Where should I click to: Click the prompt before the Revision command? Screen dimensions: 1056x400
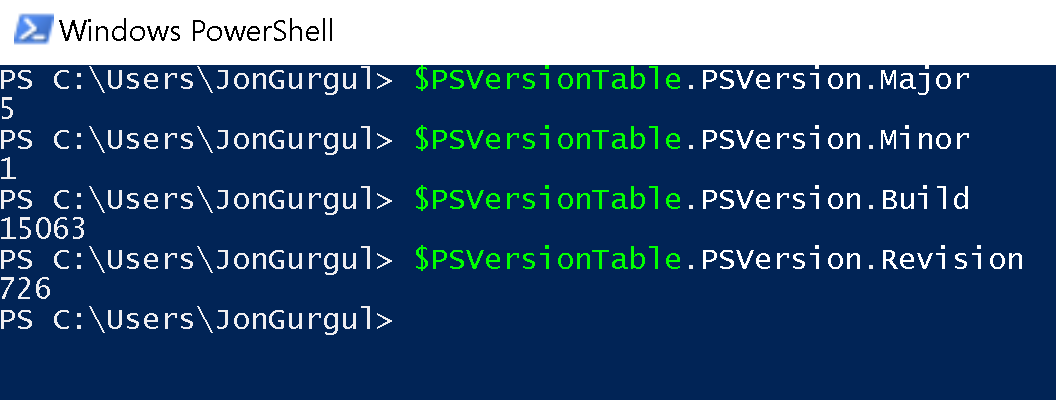pos(197,259)
